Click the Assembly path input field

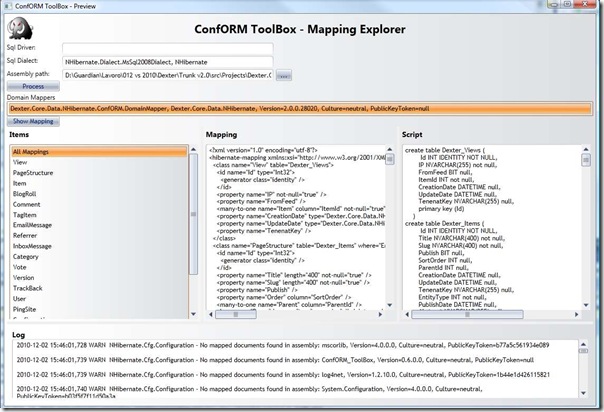point(168,75)
